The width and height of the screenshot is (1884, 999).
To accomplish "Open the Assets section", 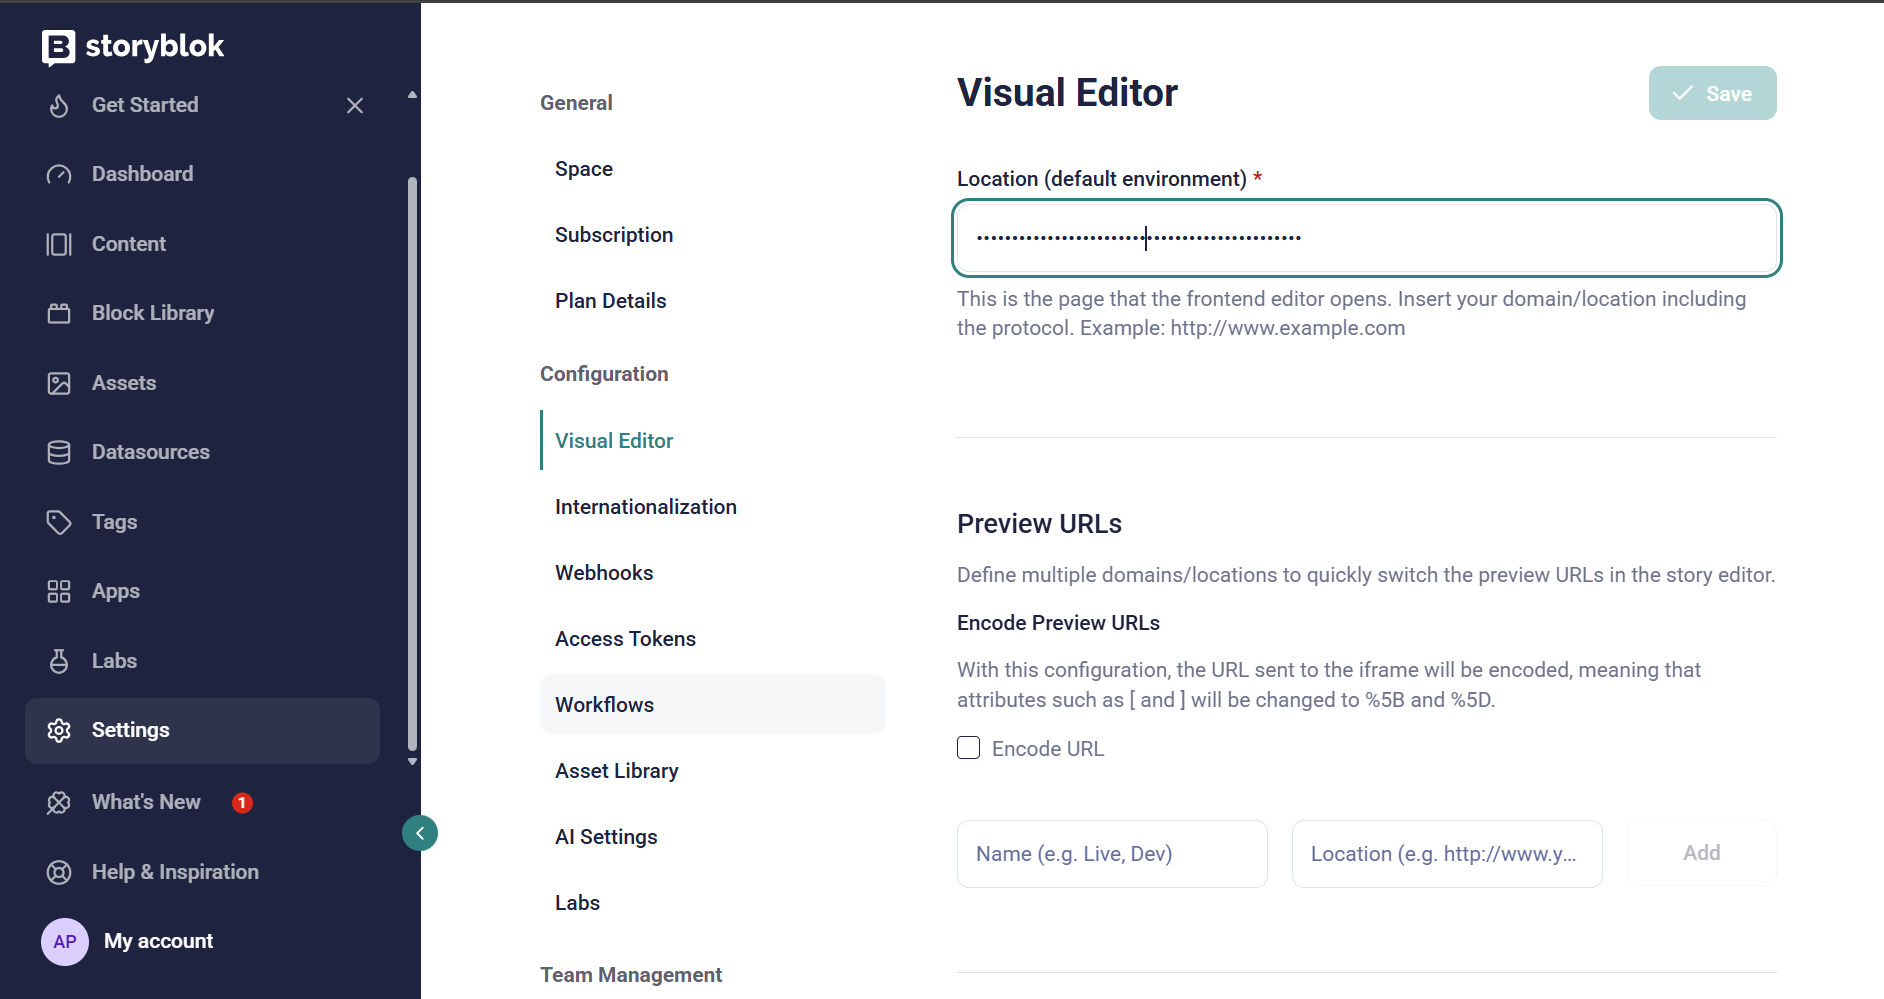I will point(124,383).
